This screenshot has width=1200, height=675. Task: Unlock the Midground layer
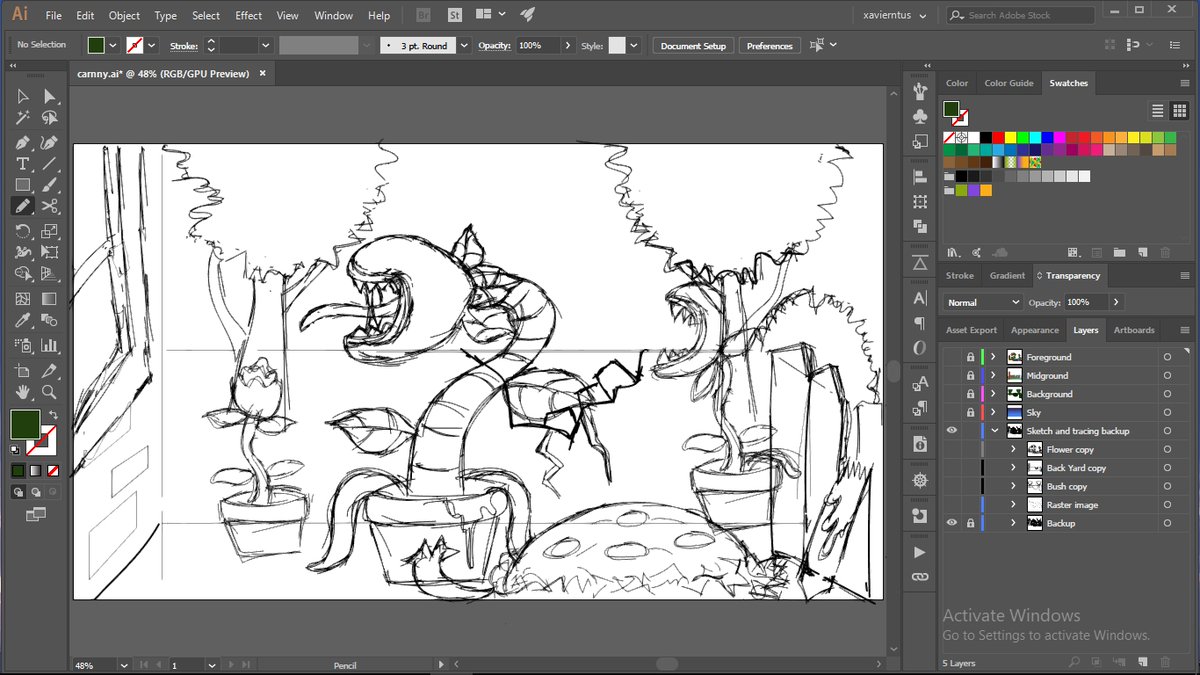pyautogui.click(x=970, y=375)
